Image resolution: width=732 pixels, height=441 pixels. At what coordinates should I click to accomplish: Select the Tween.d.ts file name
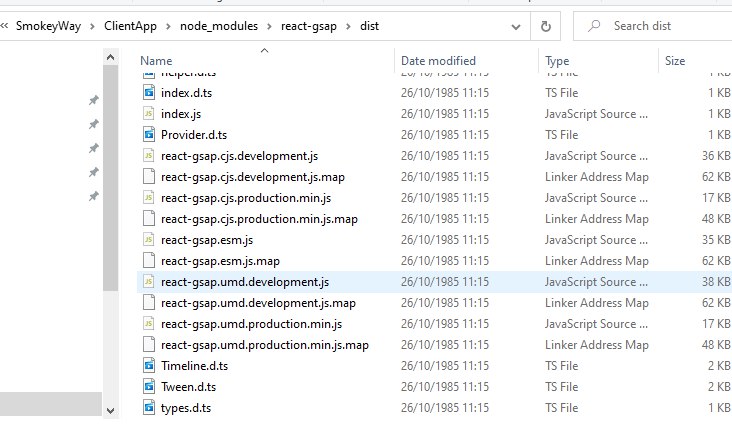pos(188,387)
